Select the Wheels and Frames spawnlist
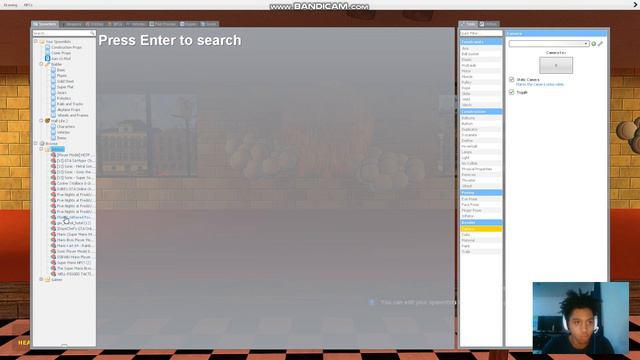The image size is (640, 360). pos(73,116)
